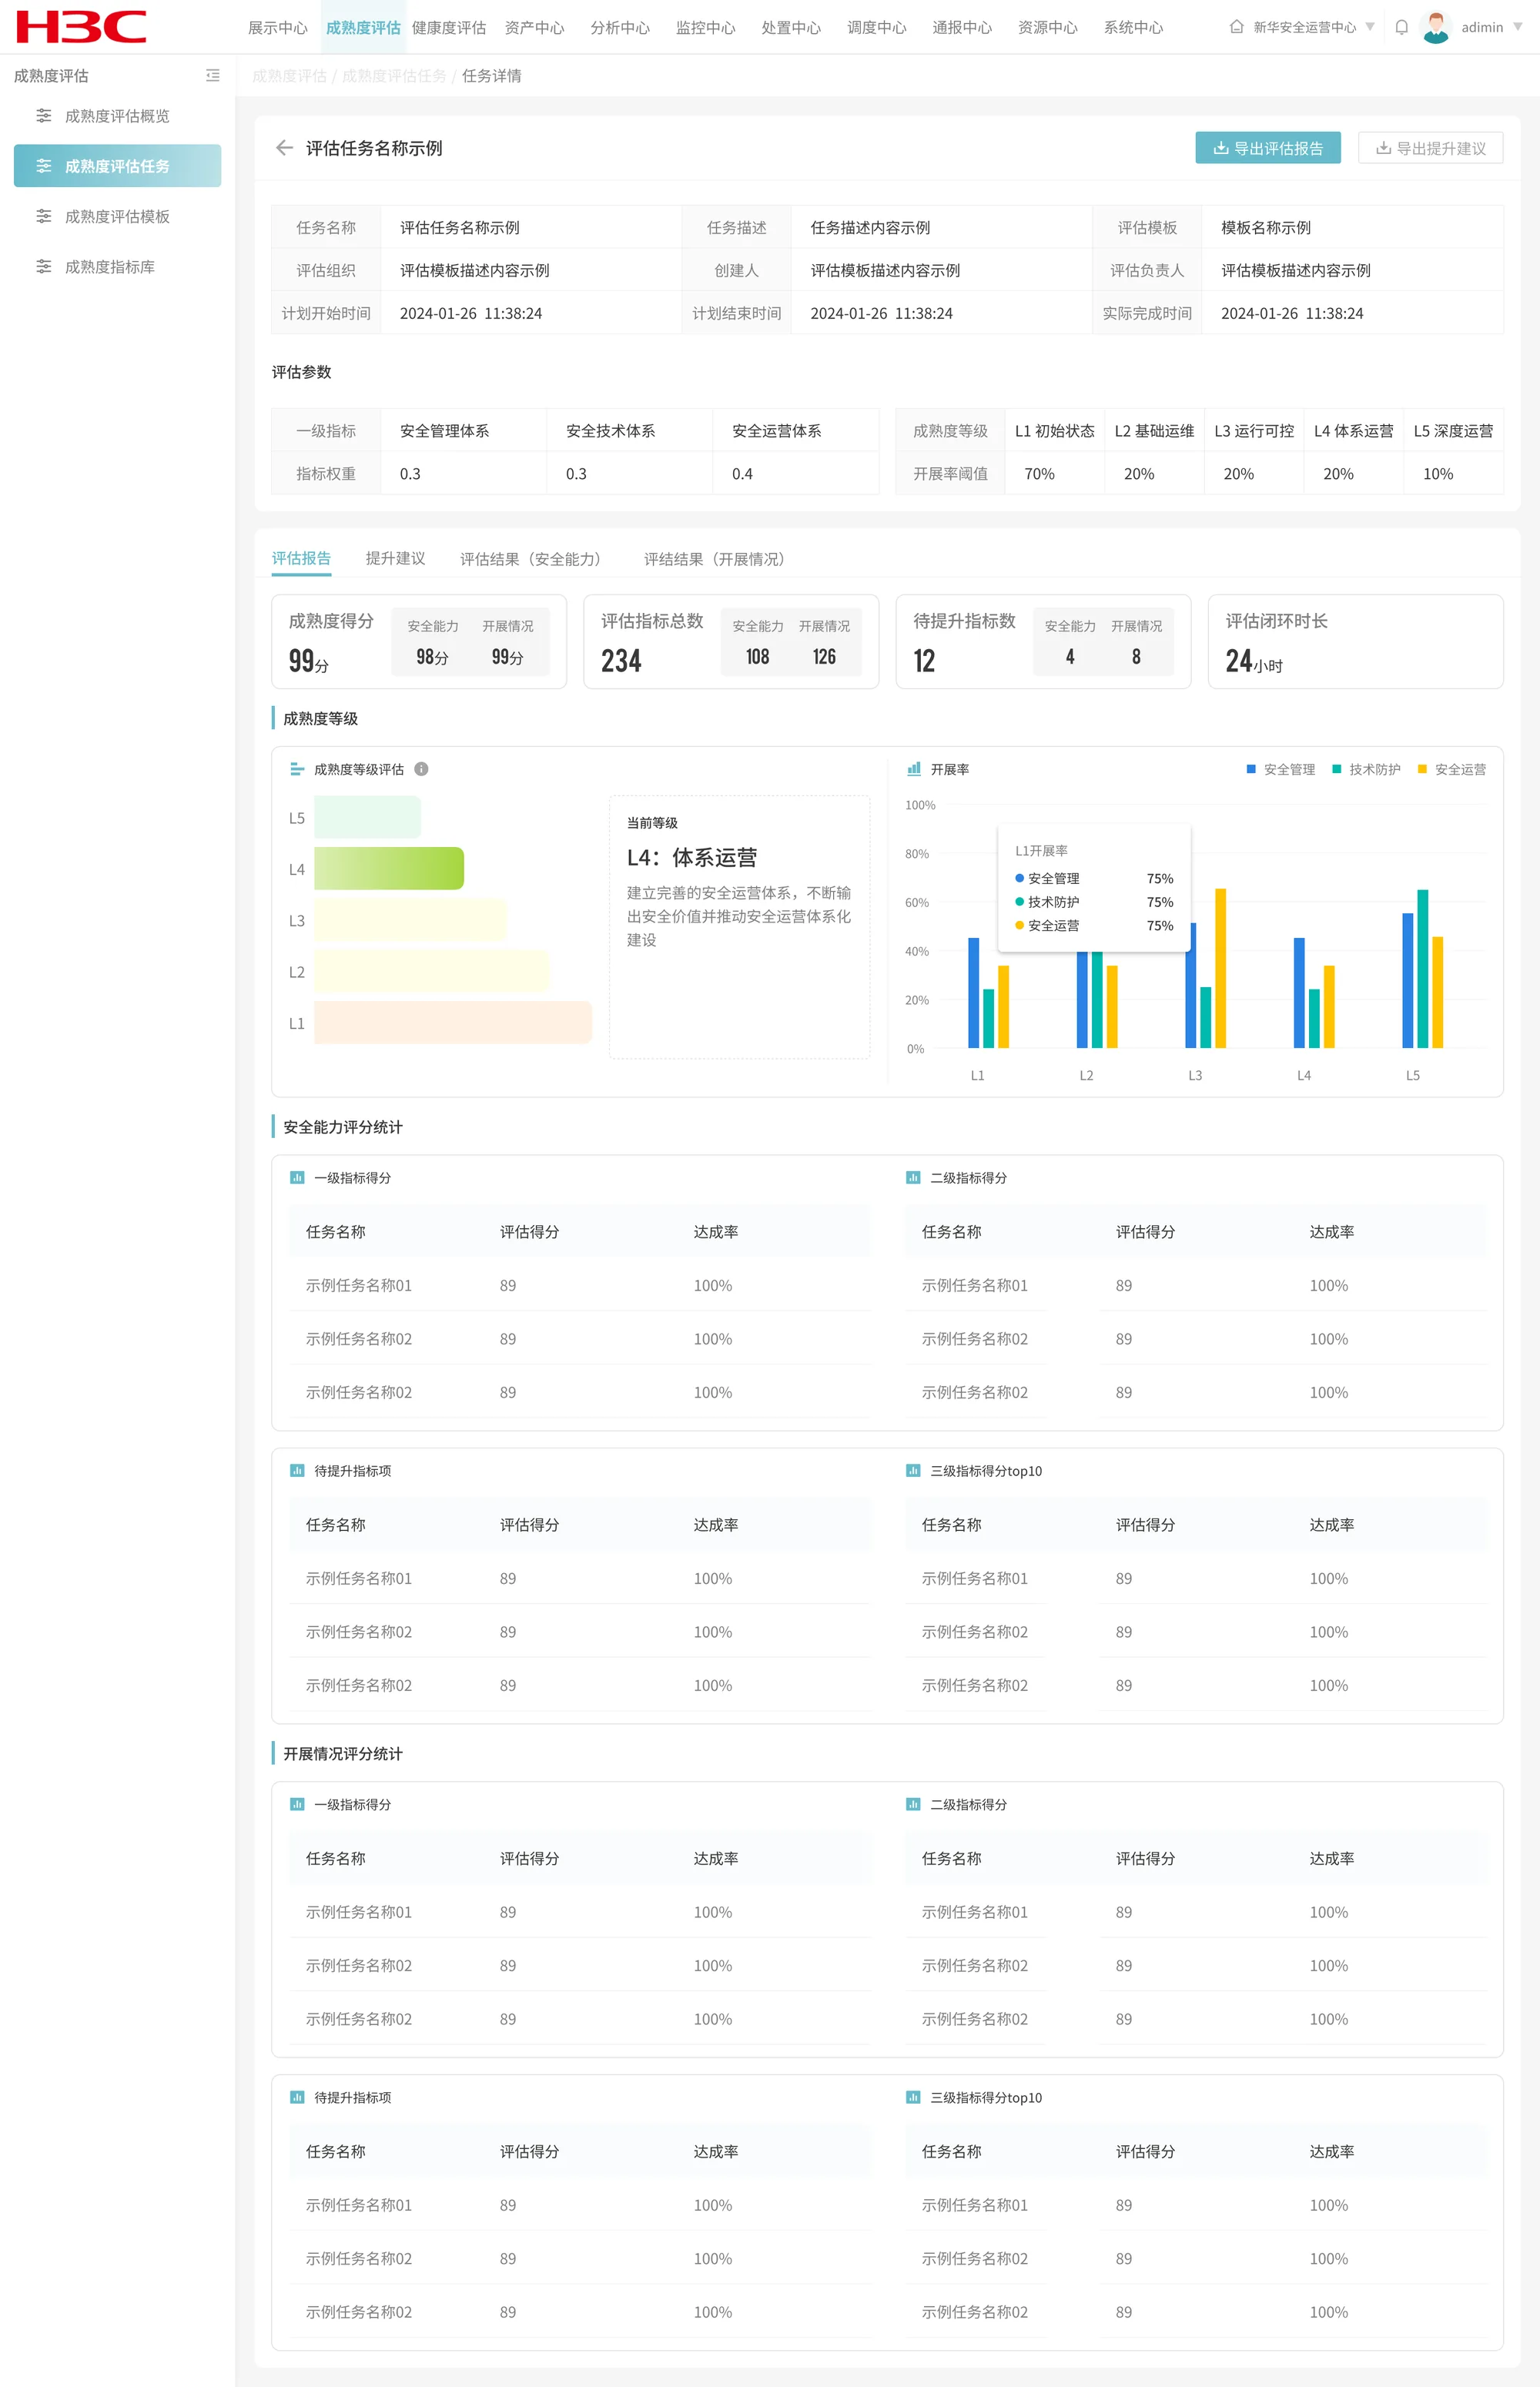Open 分析中心 in the top menu
The image size is (1540, 2387).
(x=620, y=27)
